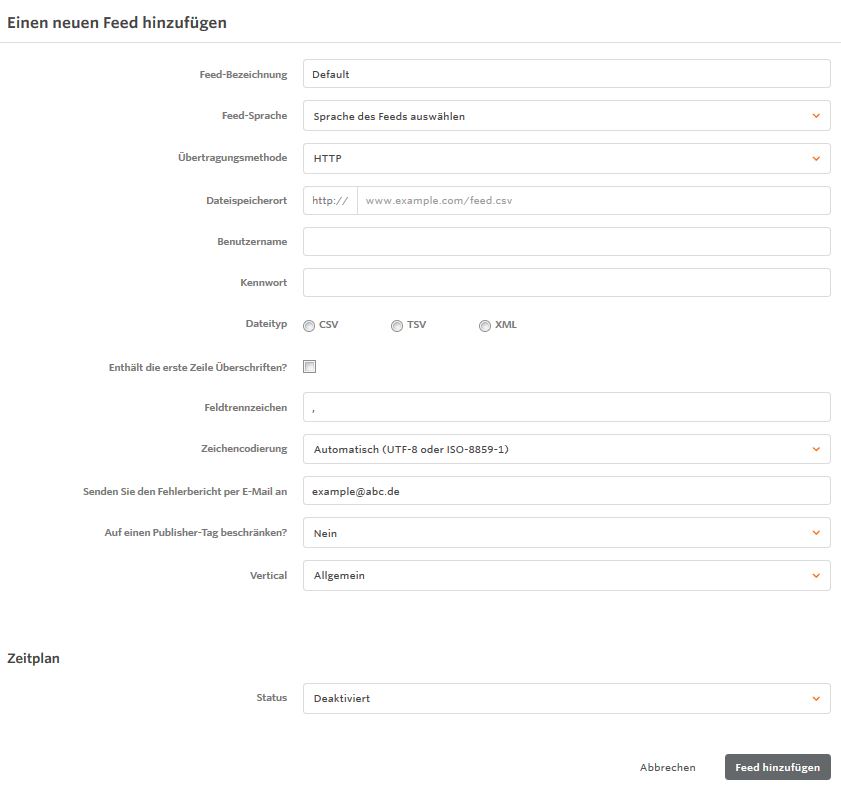This screenshot has width=841, height=802.
Task: Click the Feed hinzufügen button
Action: (x=778, y=767)
